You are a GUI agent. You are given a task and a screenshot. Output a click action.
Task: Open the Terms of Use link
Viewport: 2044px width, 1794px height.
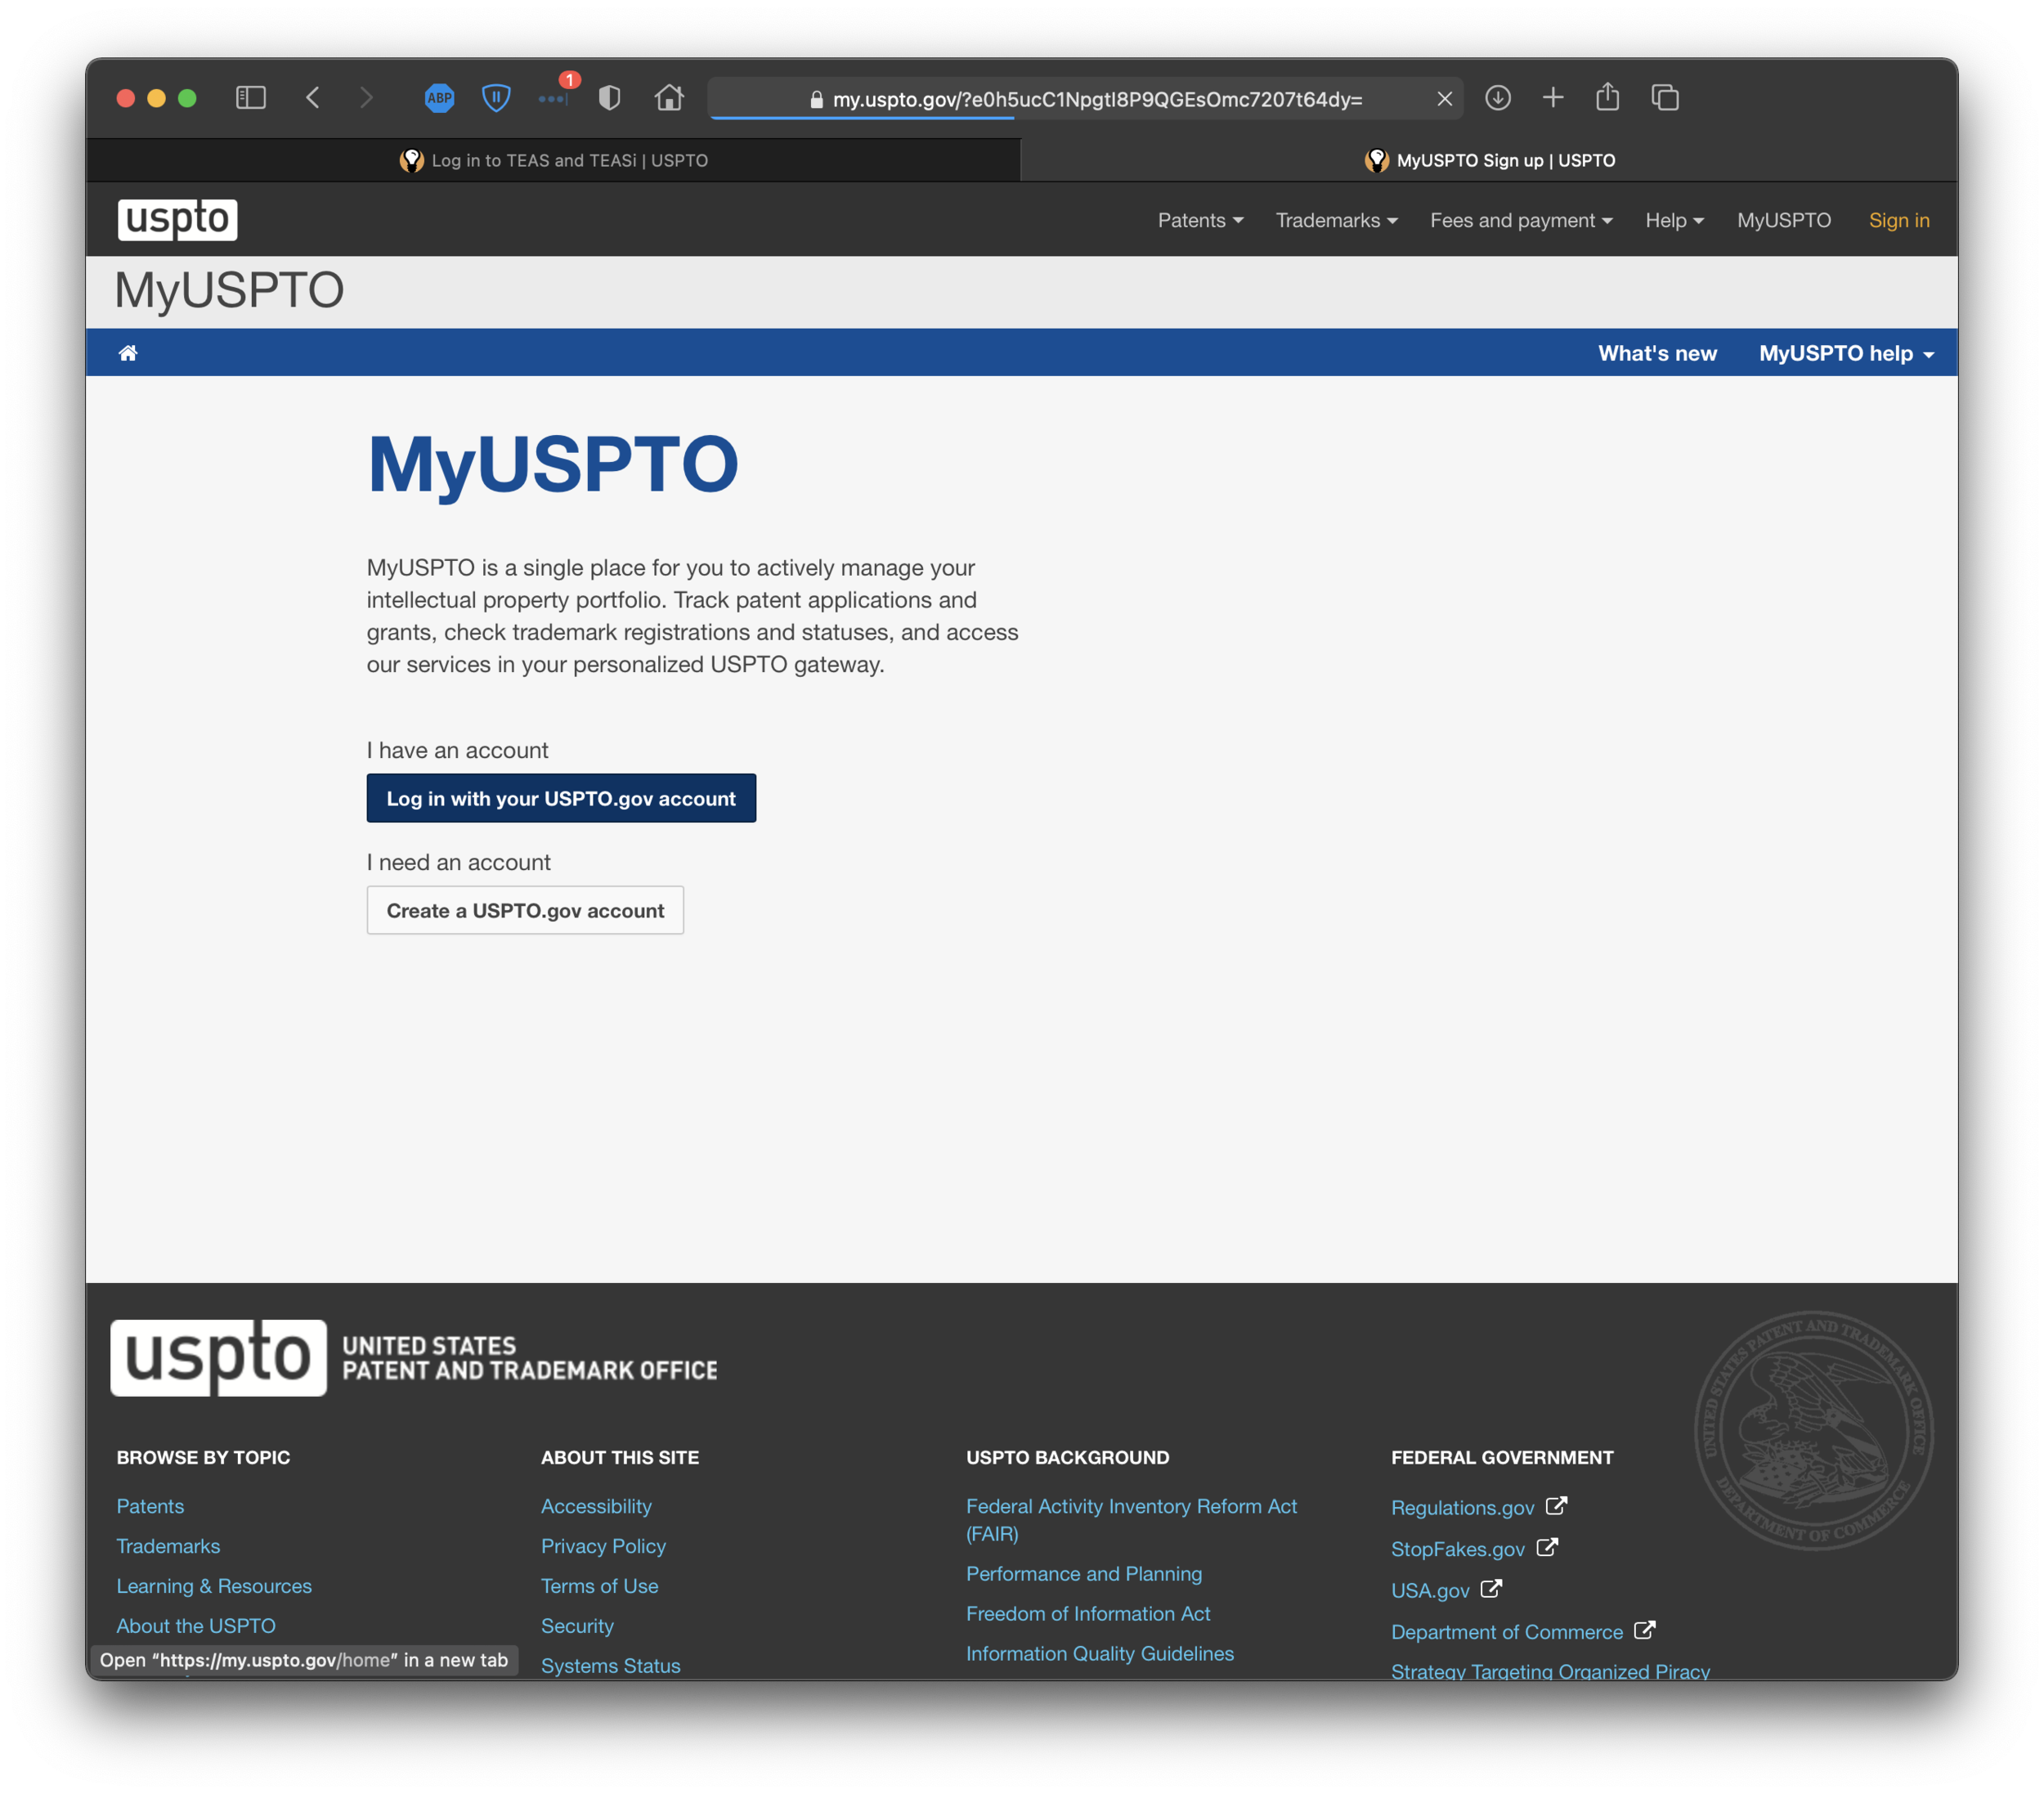click(x=599, y=1586)
